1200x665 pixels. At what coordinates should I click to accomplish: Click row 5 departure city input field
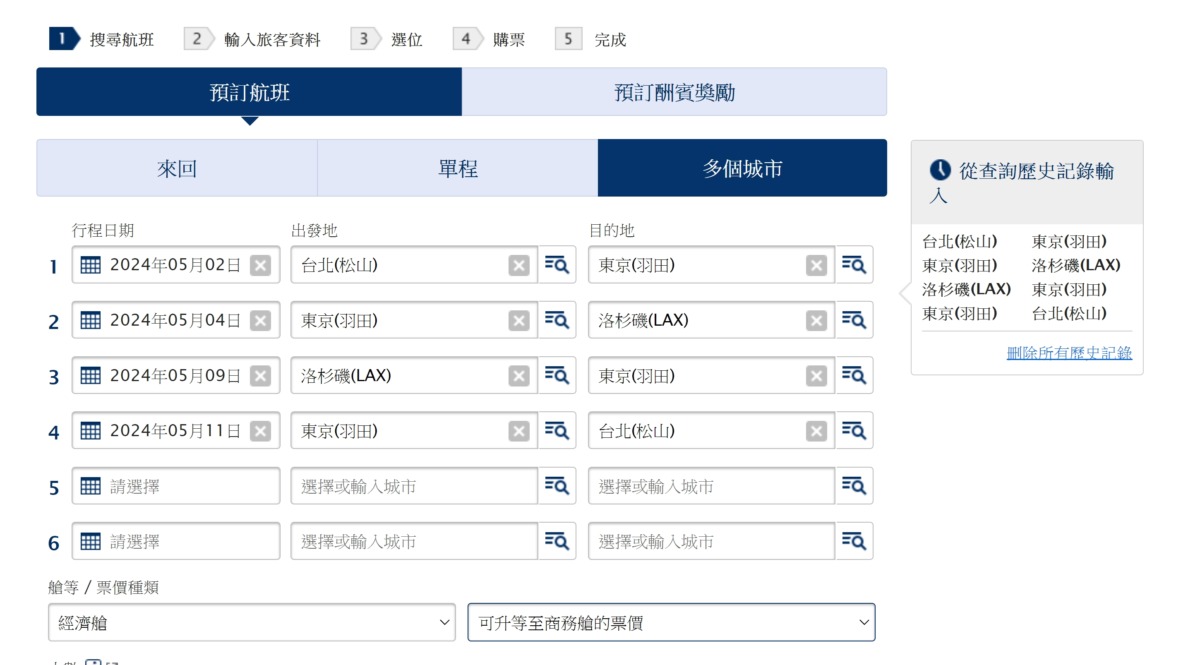415,487
